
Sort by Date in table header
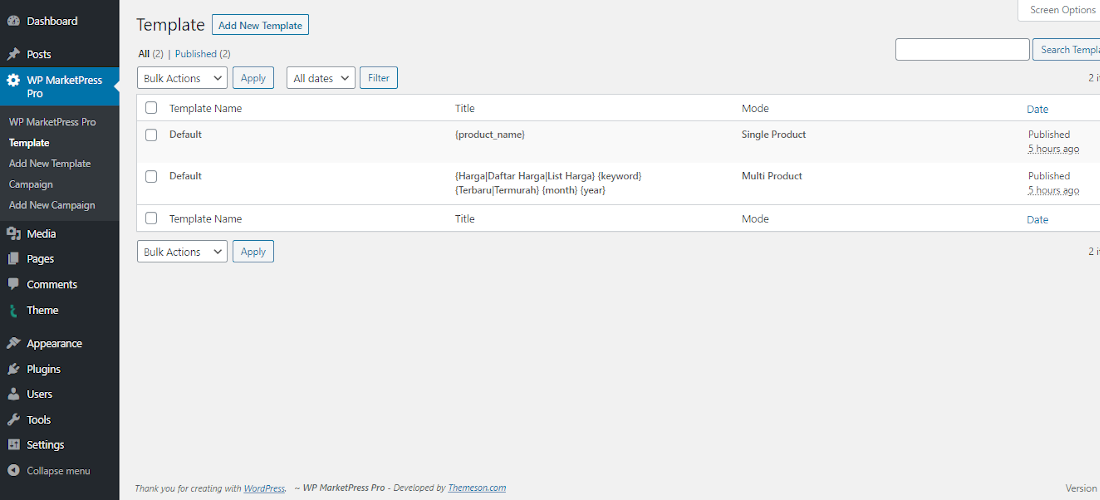click(1038, 109)
